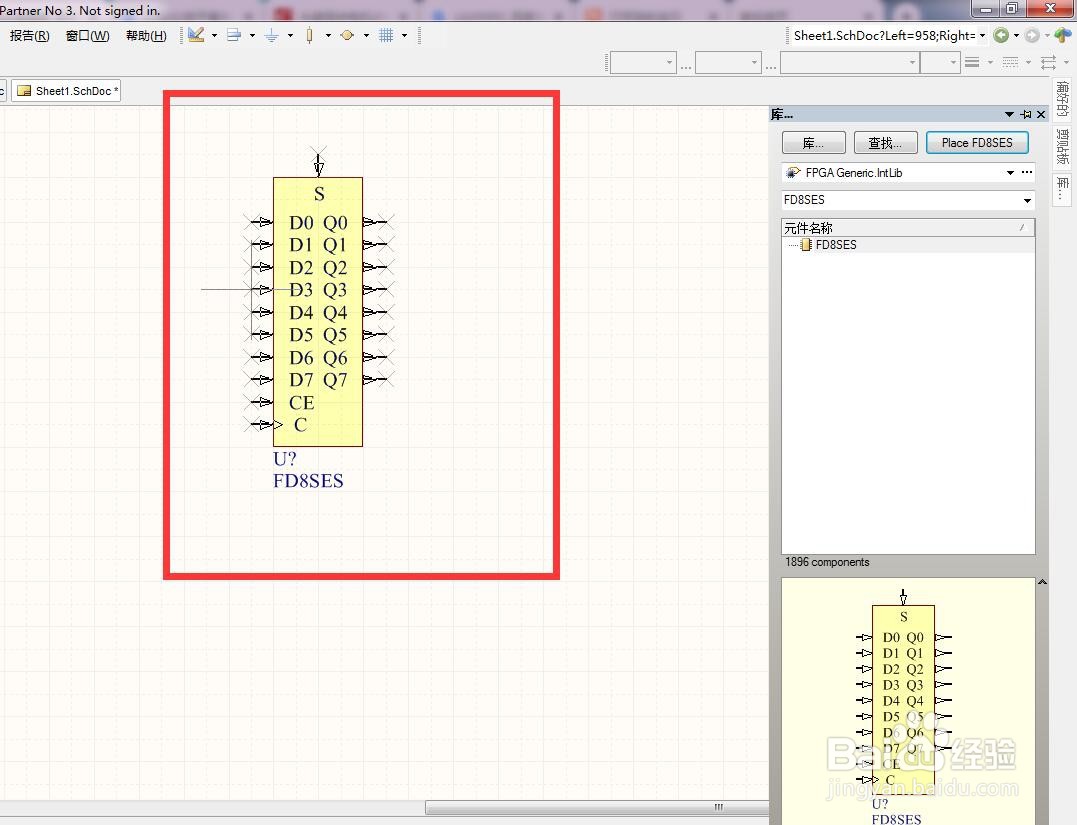Open the 库 vertical side tab
This screenshot has width=1077, height=825.
click(x=1063, y=189)
